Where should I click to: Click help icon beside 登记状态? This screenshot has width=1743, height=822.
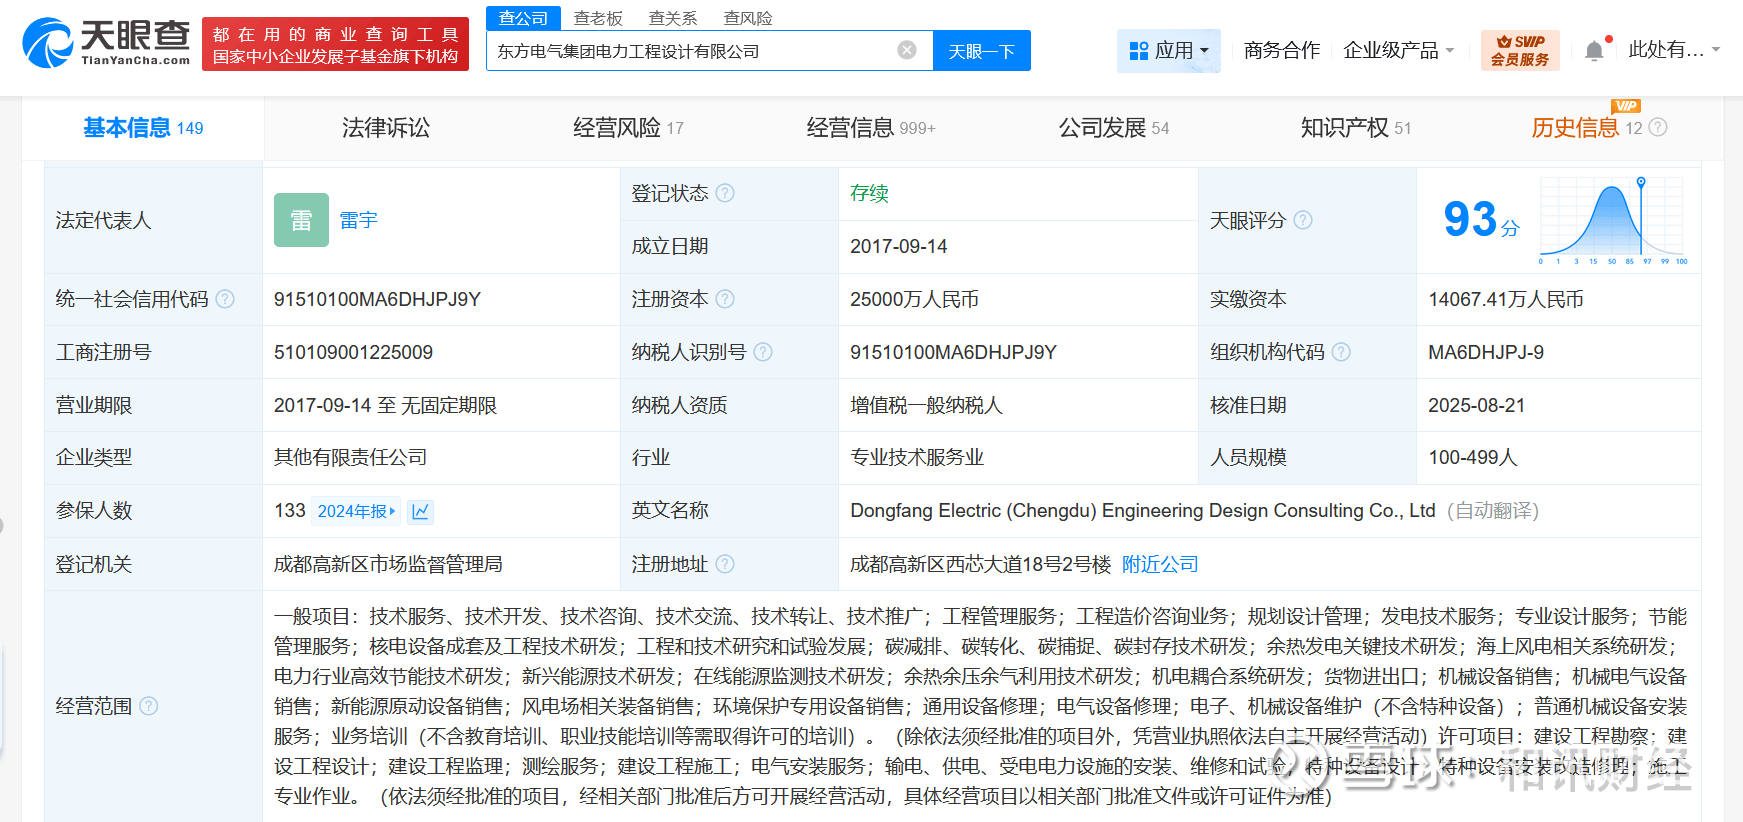tap(725, 193)
